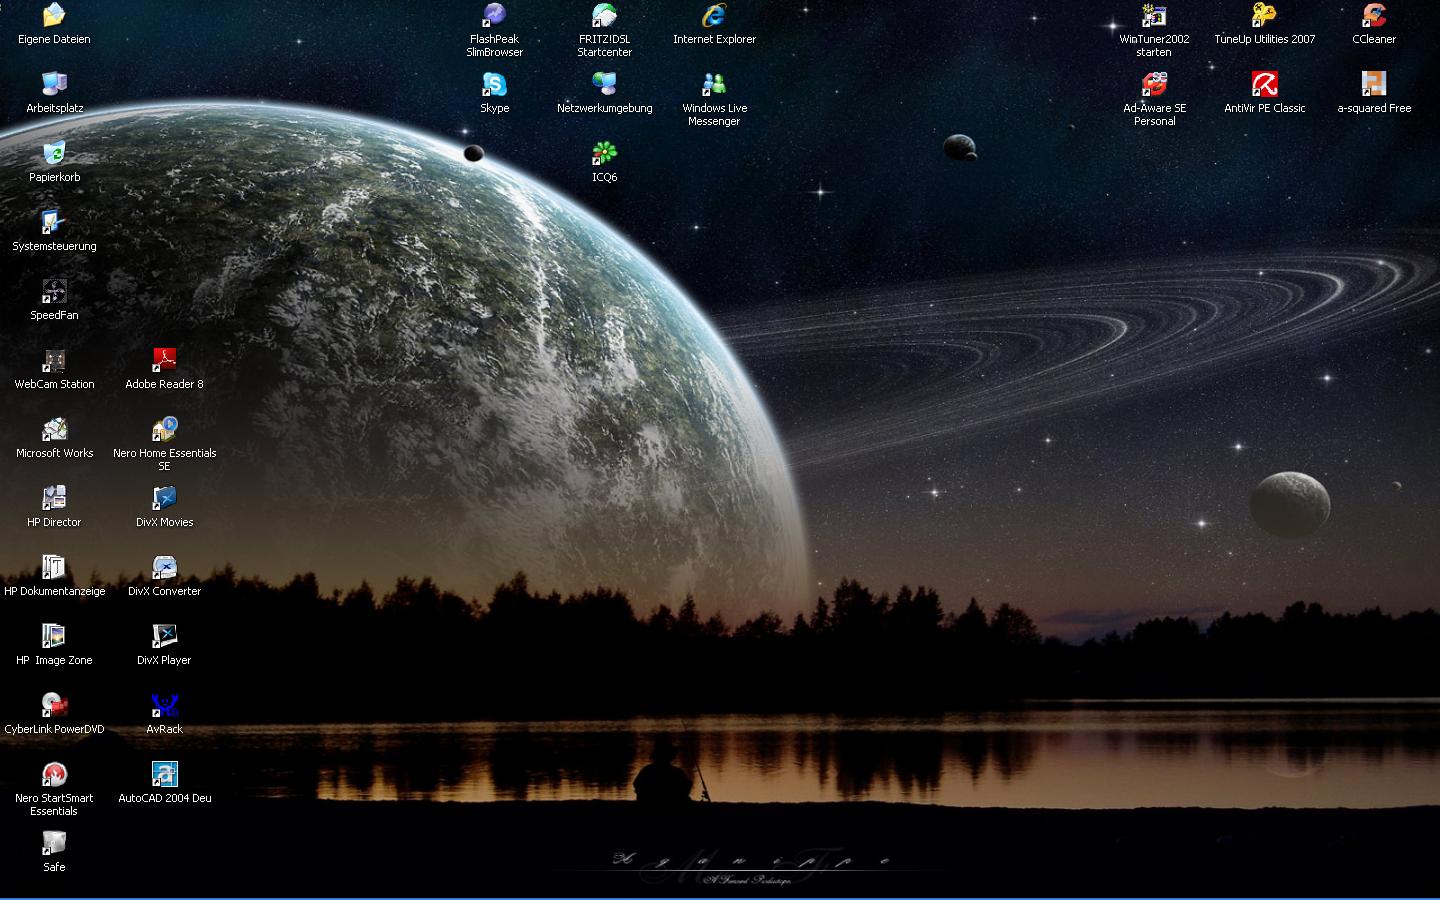Select the AvRack desktop icon

(x=164, y=705)
